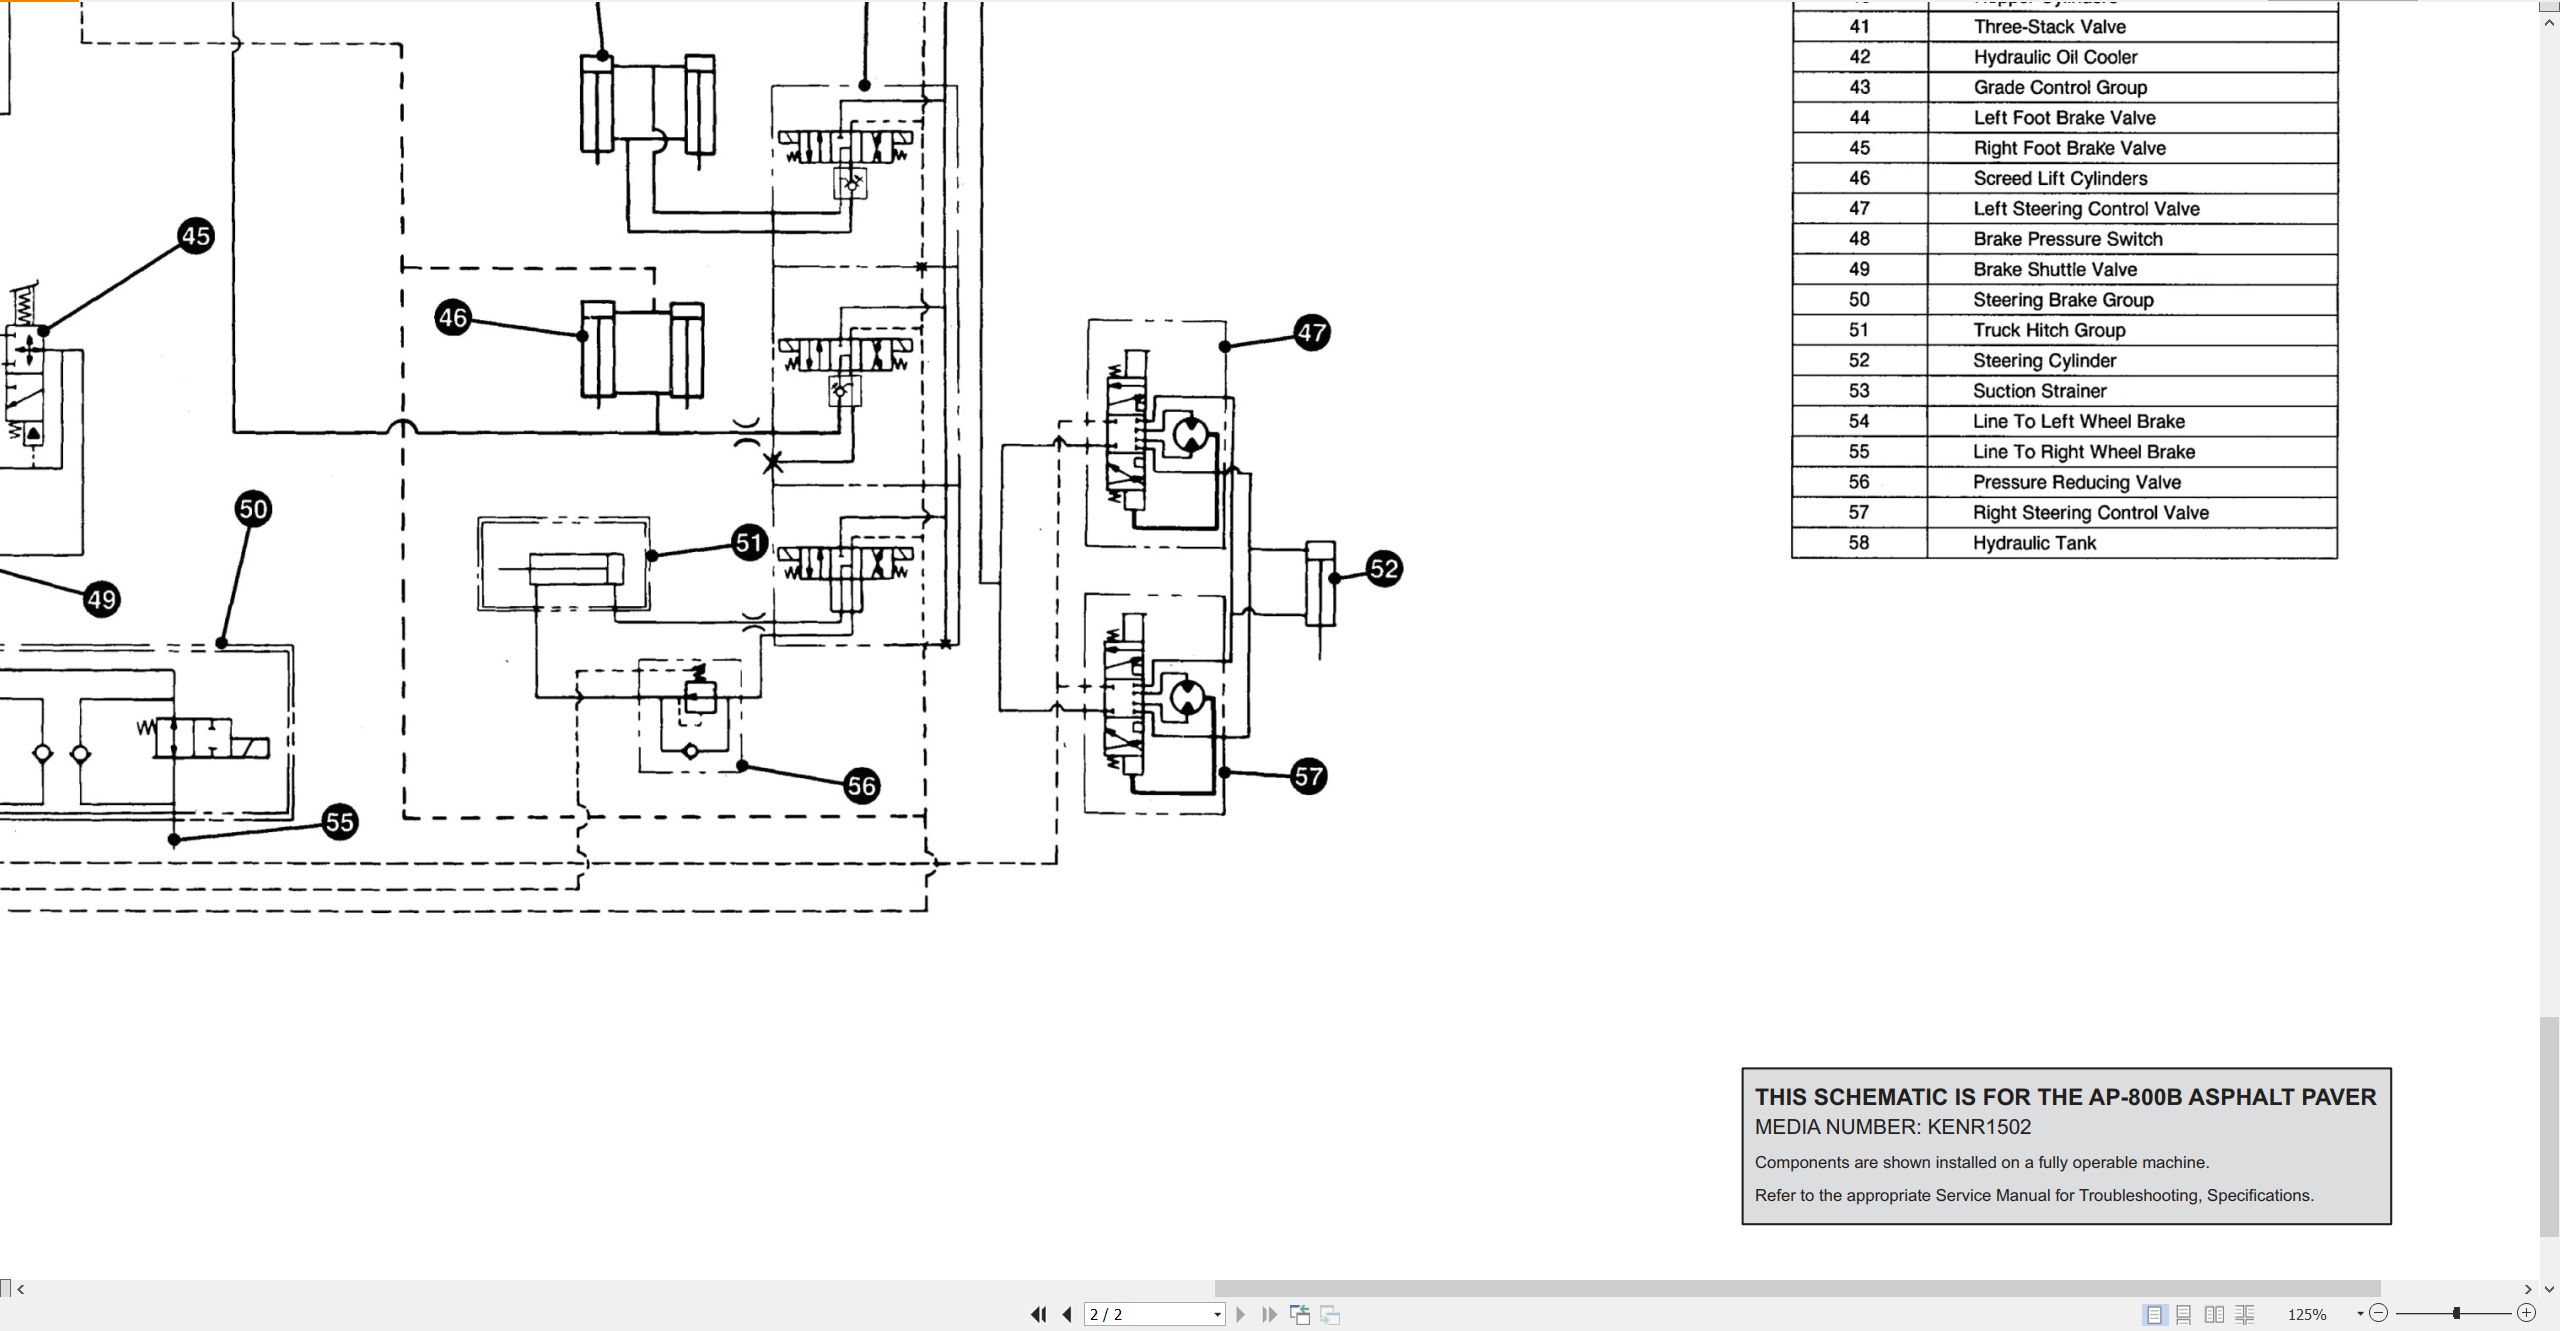Click callout bubble 49 on schematic
Viewport: 2560px width, 1331px height.
pos(101,599)
